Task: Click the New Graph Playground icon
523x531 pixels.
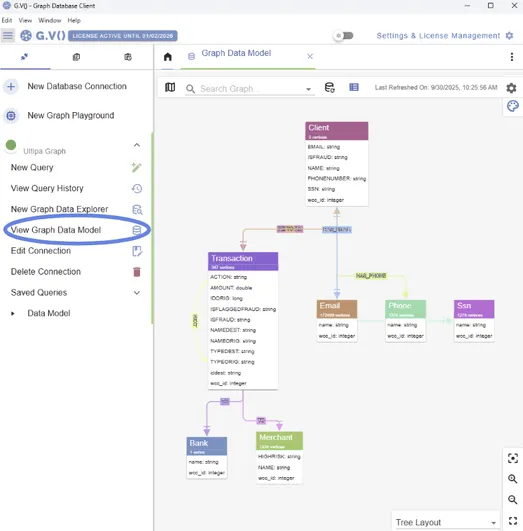Action: 11,115
